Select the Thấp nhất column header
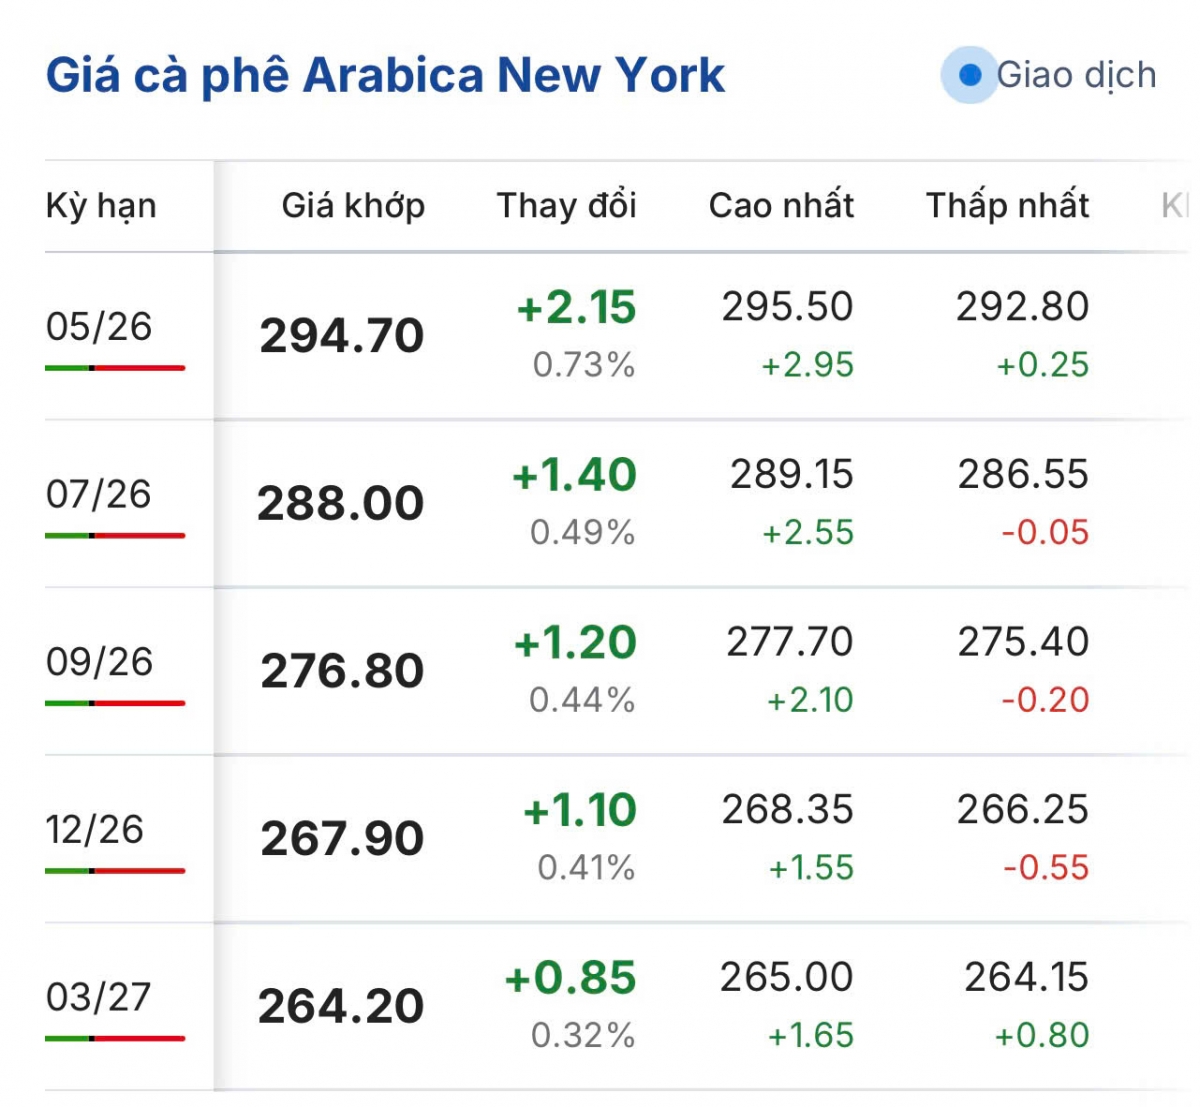Screen dimensions: 1200x1107 point(1007,206)
